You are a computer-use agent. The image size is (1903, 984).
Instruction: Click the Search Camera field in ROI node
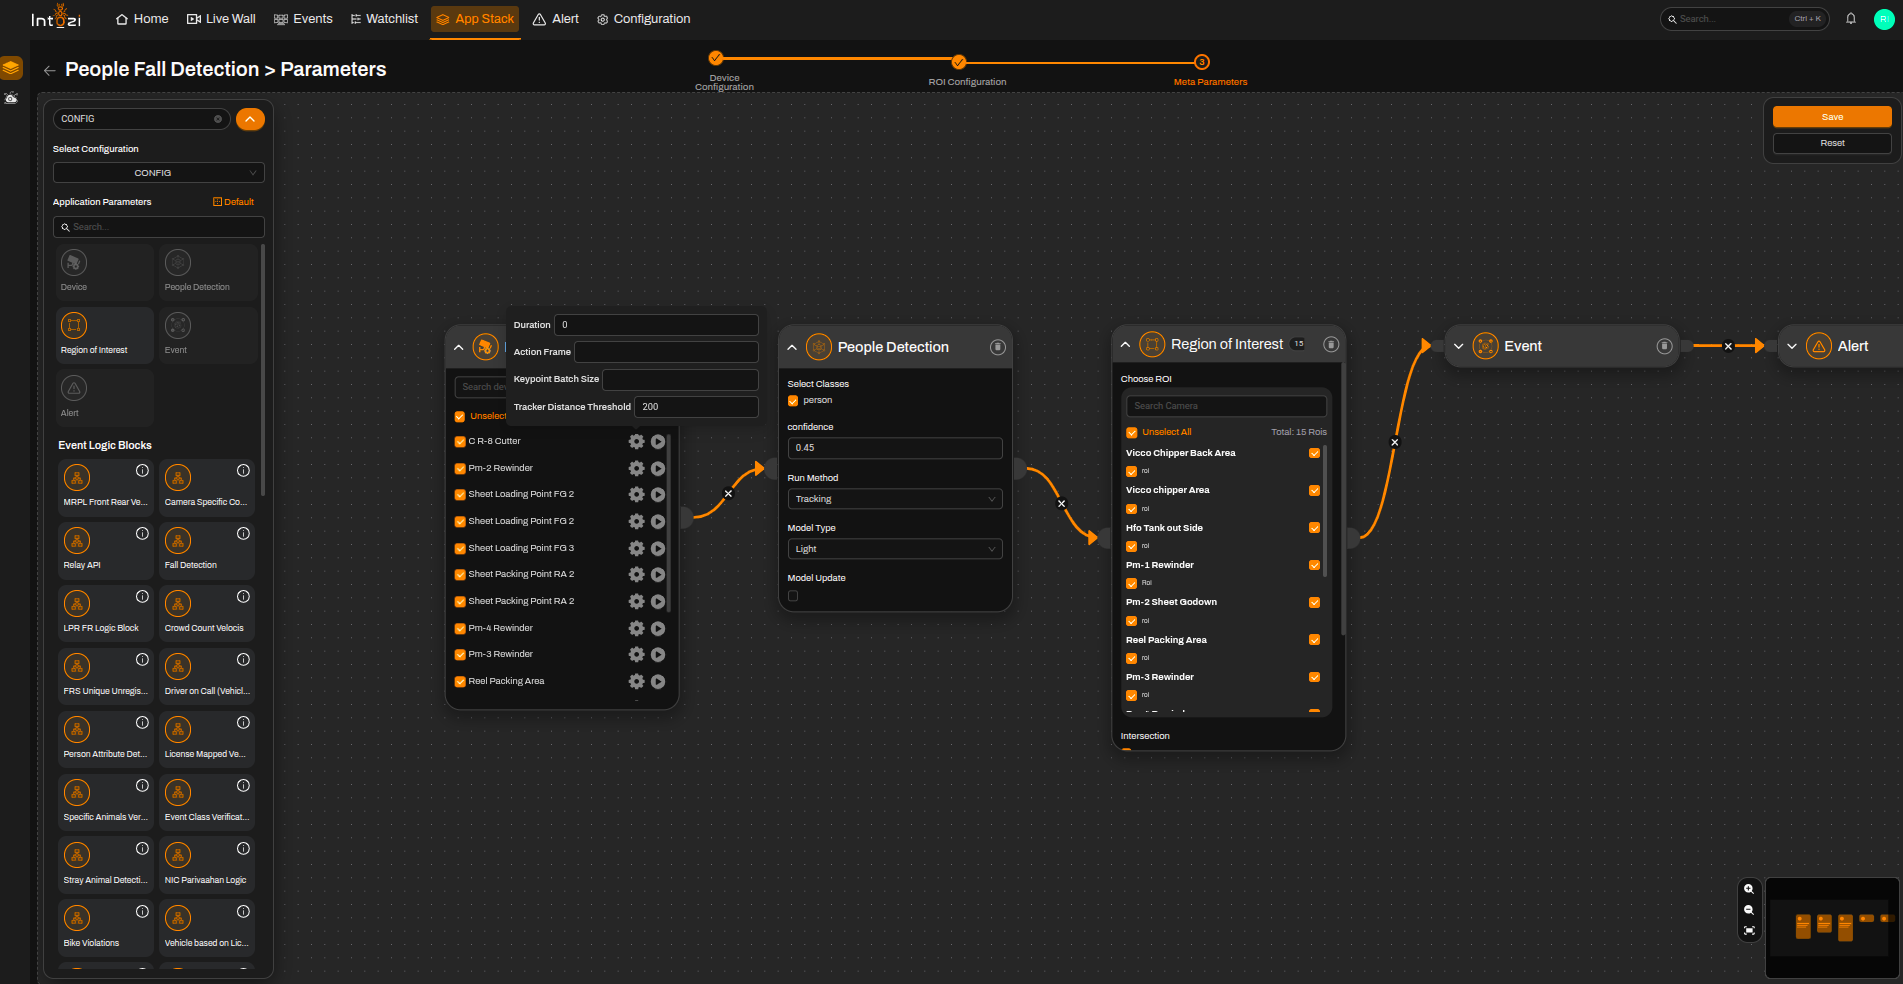tap(1226, 406)
